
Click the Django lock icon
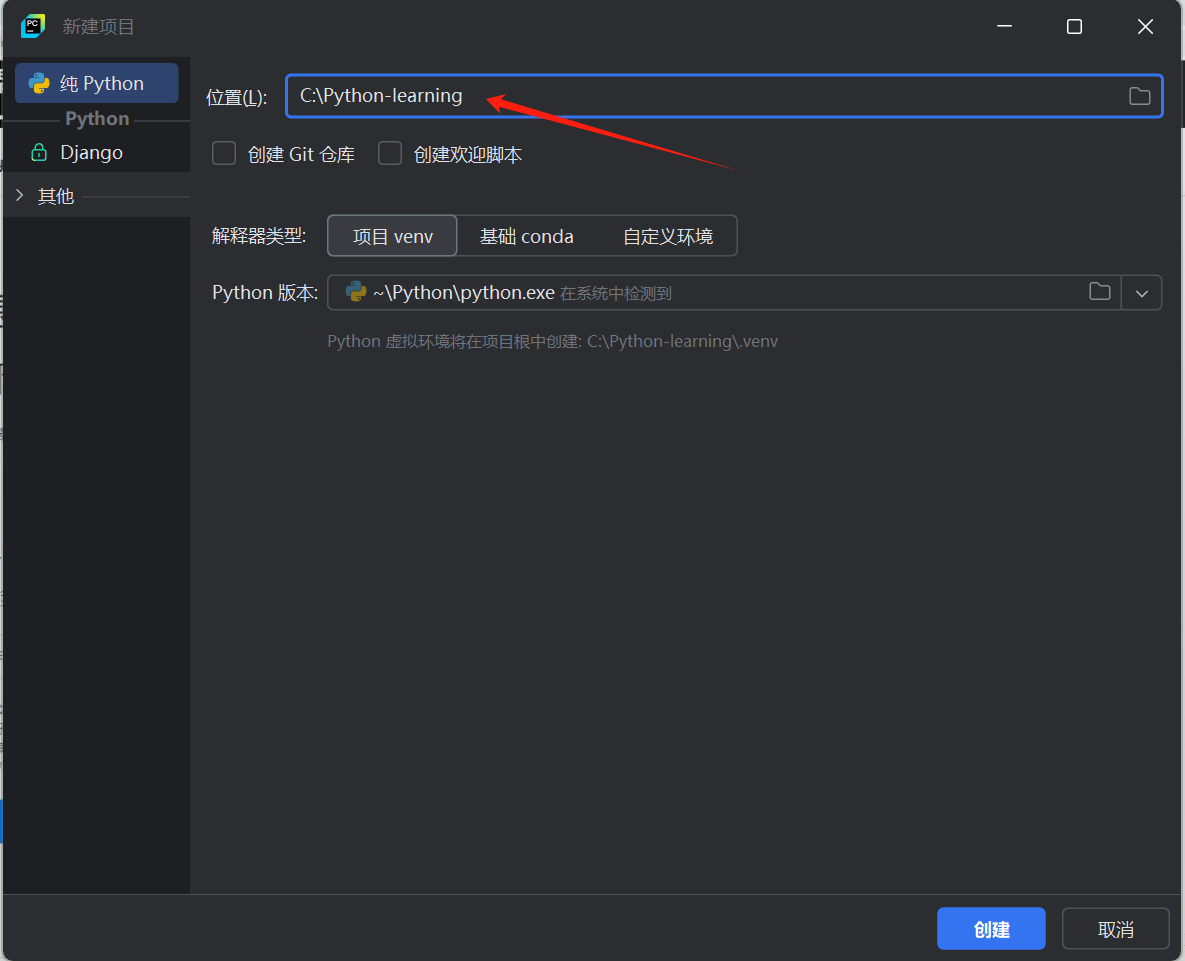point(39,153)
